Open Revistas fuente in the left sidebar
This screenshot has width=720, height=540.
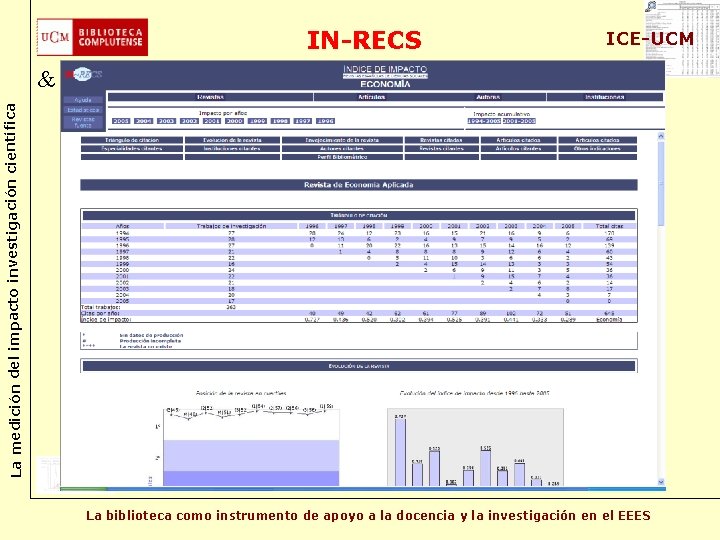pyautogui.click(x=83, y=122)
